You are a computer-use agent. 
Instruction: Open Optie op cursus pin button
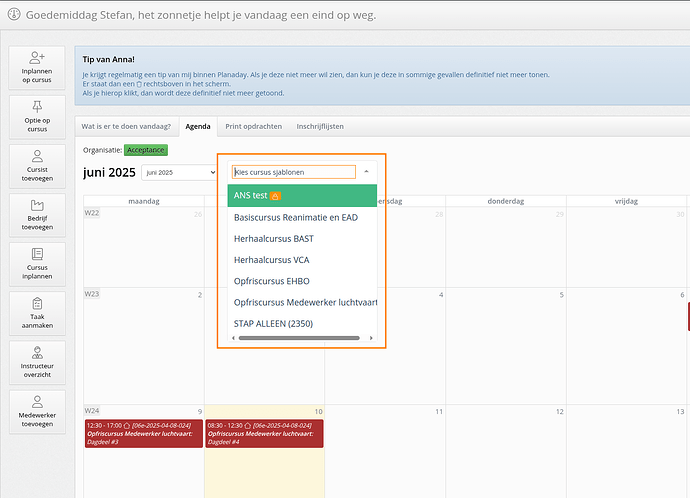[x=37, y=117]
